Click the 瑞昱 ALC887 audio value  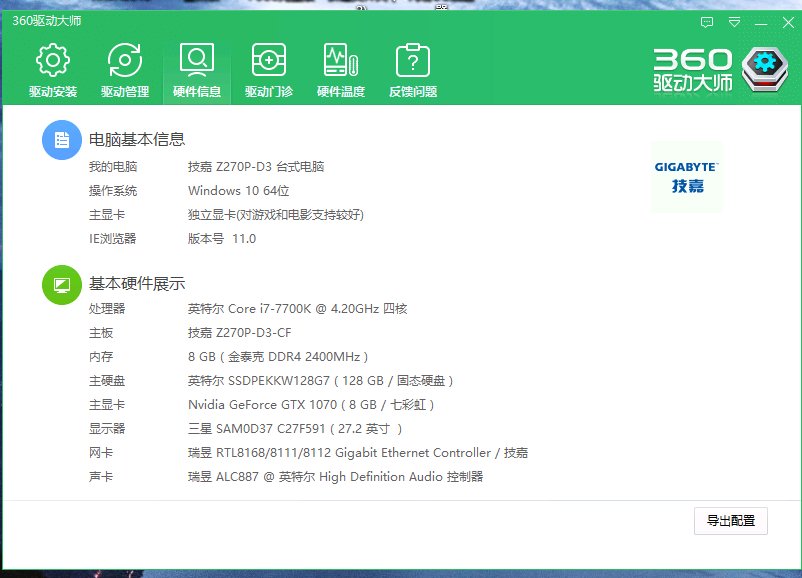(335, 477)
